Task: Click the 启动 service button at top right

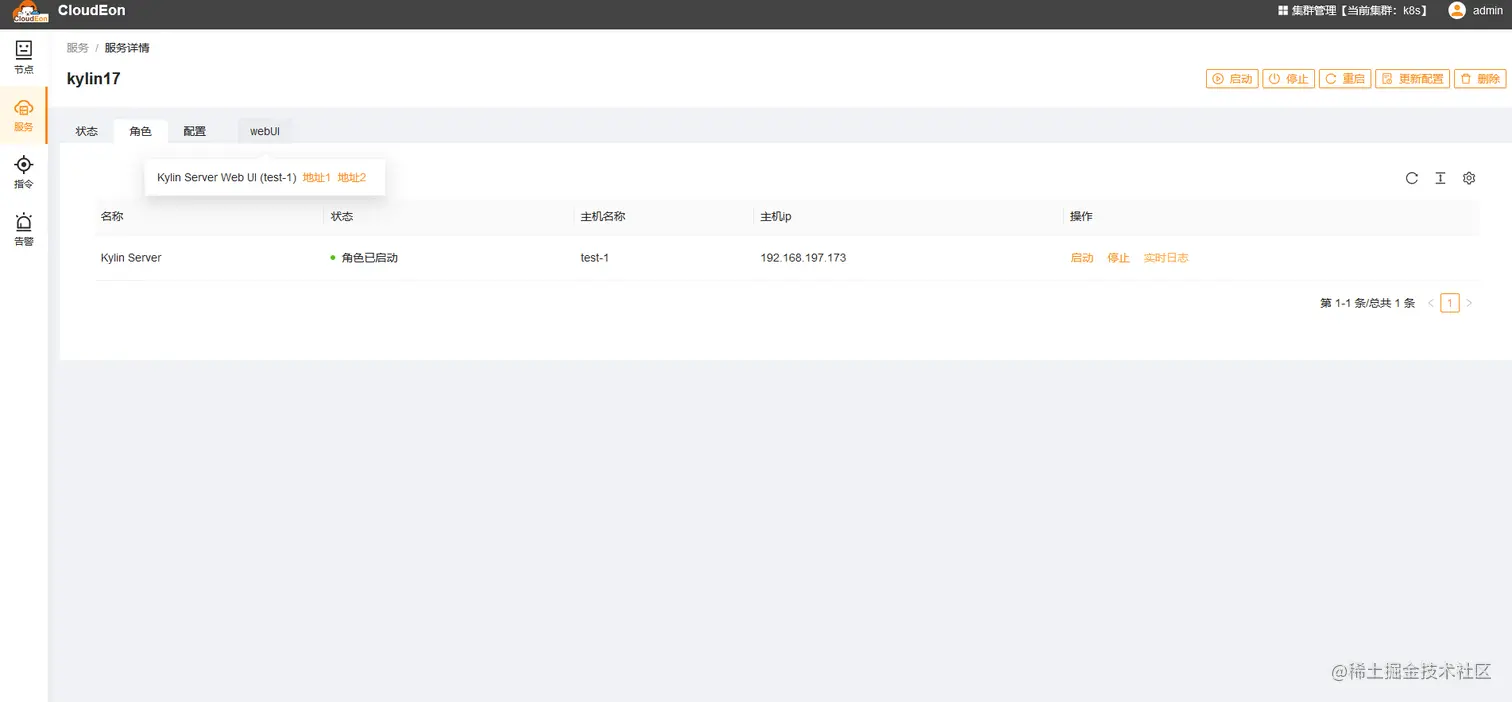Action: click(x=1232, y=79)
